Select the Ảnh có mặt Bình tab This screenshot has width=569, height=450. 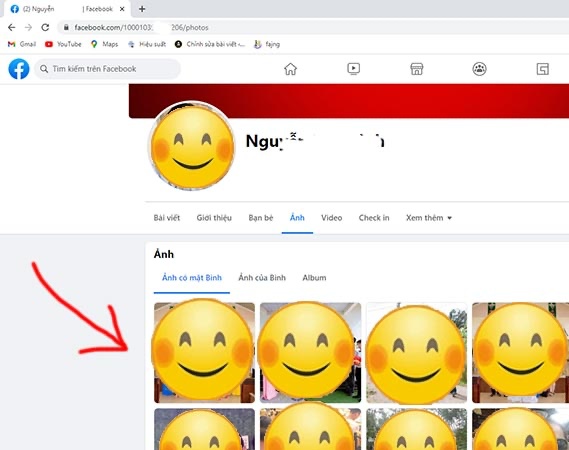tap(192, 278)
